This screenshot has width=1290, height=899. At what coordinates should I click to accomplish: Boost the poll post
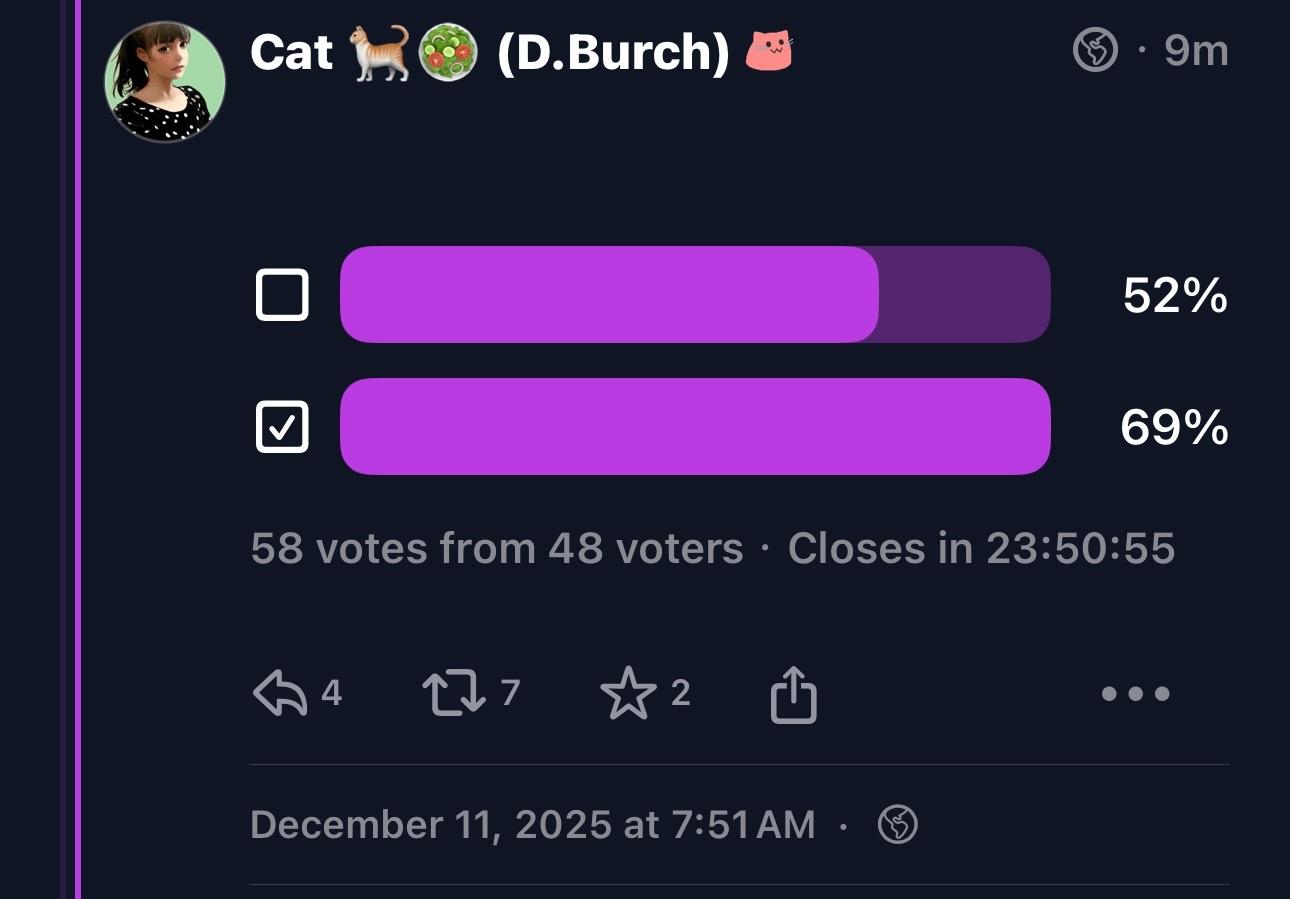pos(453,693)
